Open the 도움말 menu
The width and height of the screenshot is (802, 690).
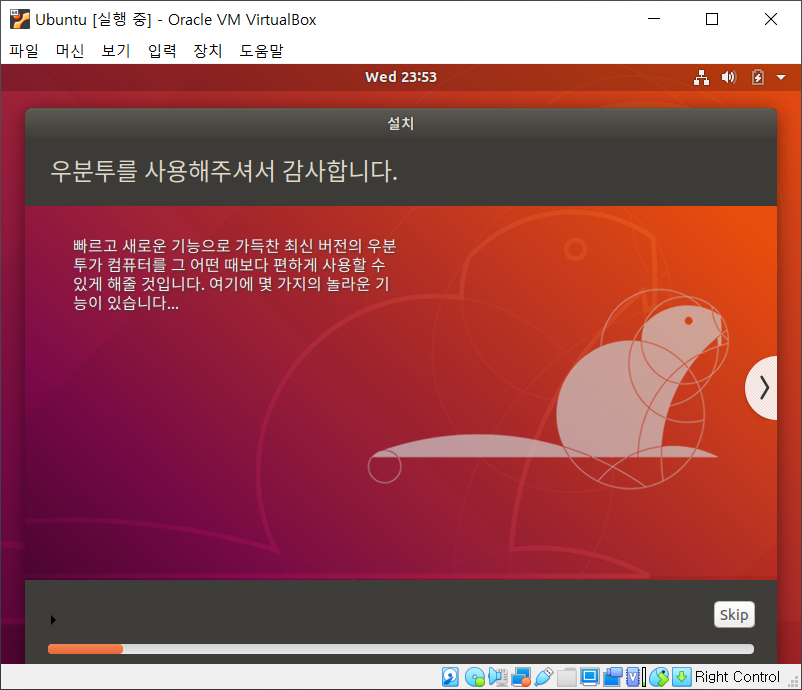(x=261, y=51)
